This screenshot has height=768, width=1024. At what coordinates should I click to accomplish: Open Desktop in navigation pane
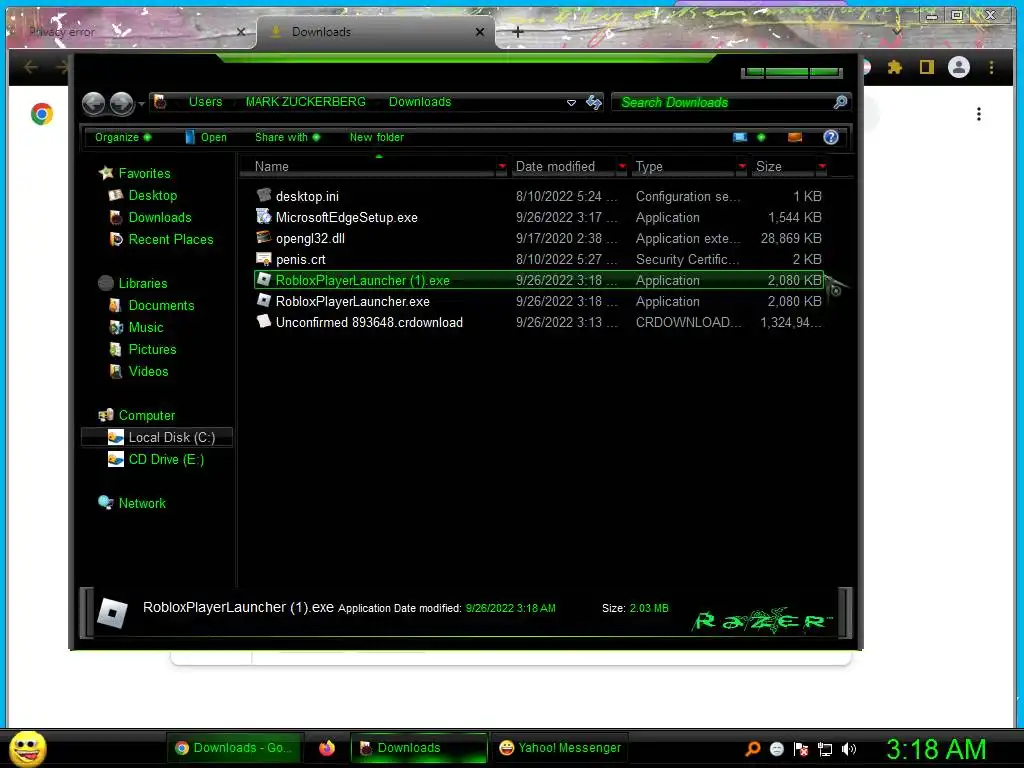(x=143, y=195)
